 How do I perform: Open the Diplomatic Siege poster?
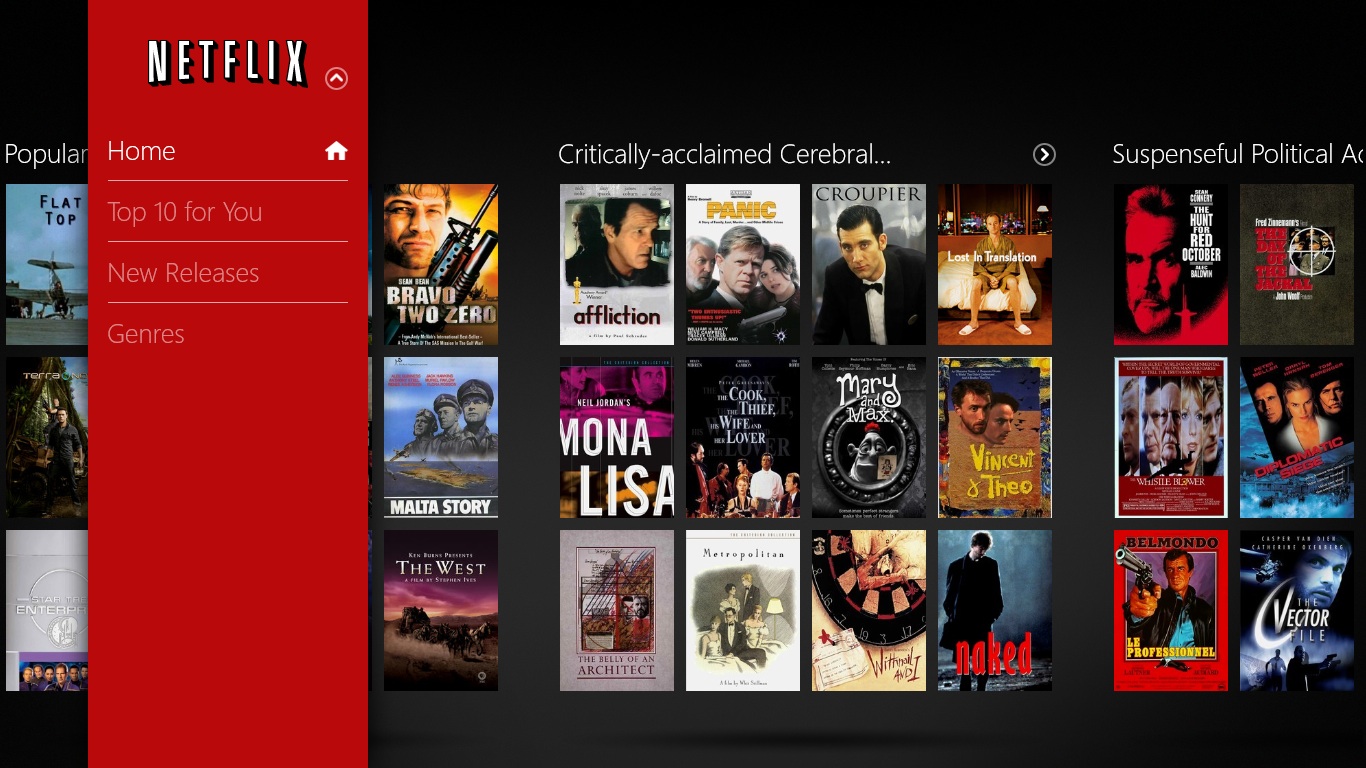1297,438
